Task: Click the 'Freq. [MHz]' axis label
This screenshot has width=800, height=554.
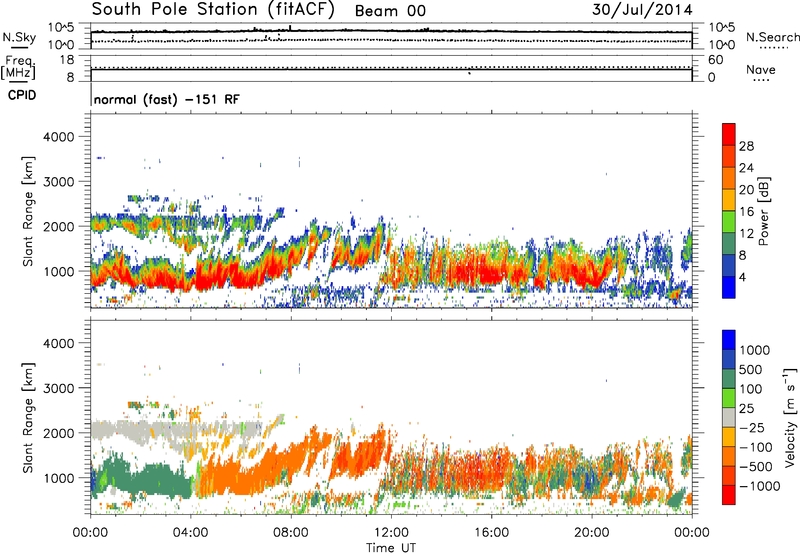Action: pos(18,67)
